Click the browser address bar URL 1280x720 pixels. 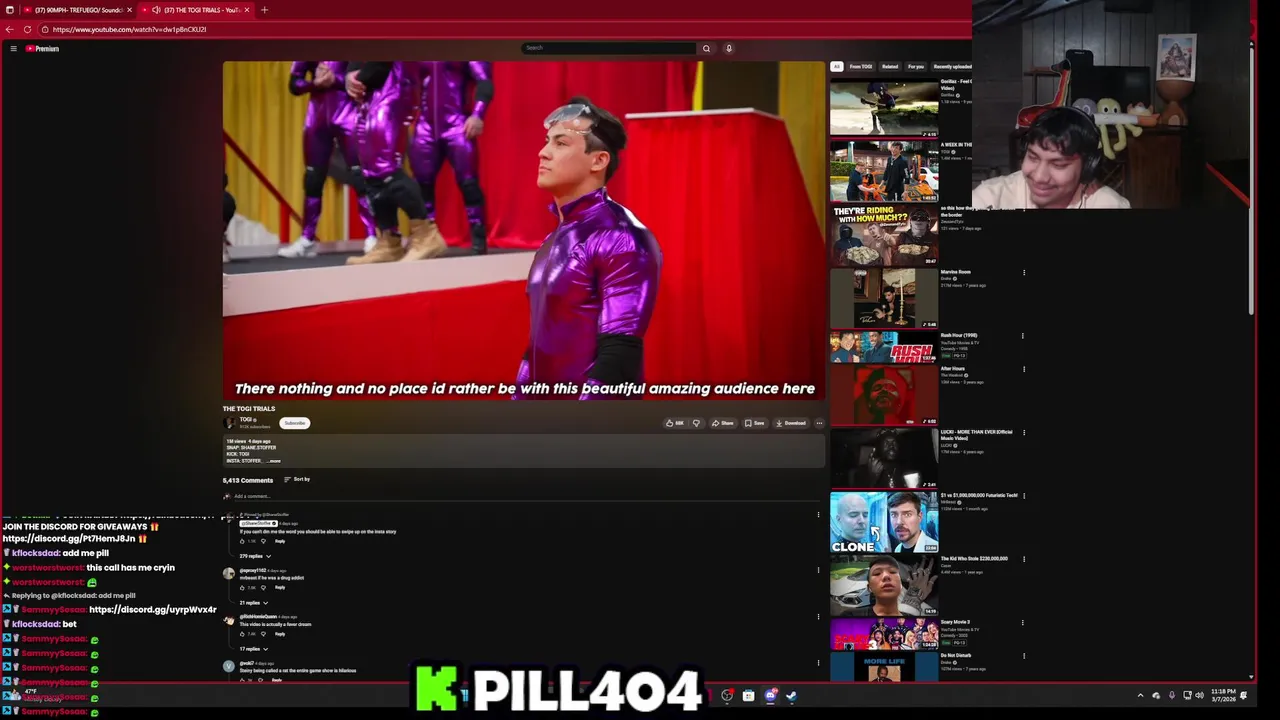coord(129,29)
